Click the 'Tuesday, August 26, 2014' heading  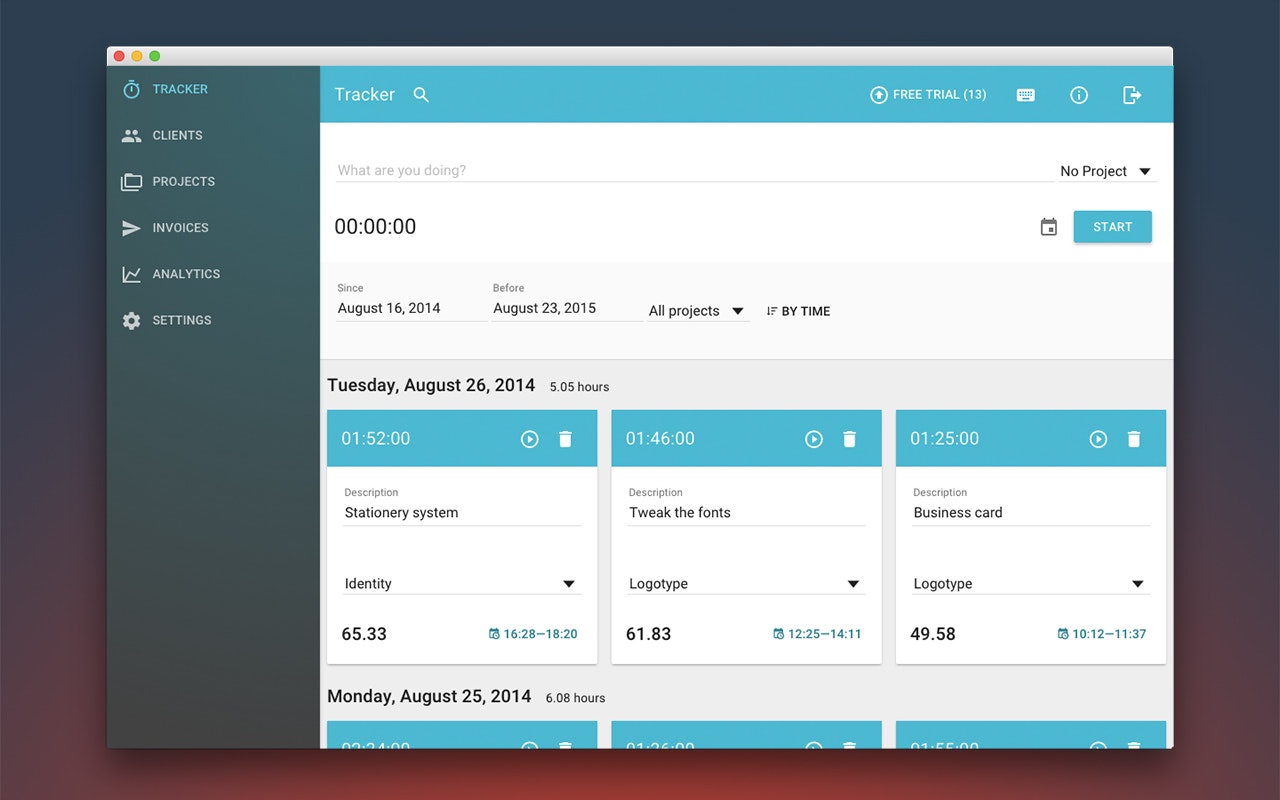pos(431,386)
